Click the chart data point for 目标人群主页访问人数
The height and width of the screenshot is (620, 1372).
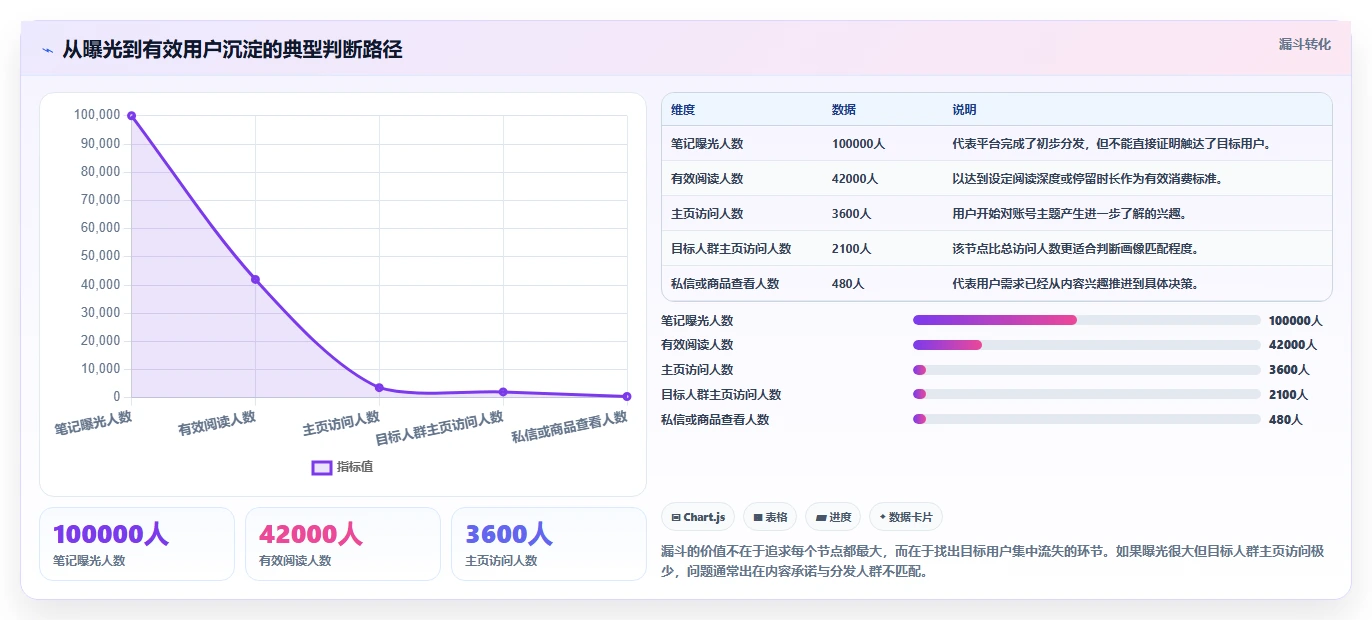pyautogui.click(x=503, y=392)
